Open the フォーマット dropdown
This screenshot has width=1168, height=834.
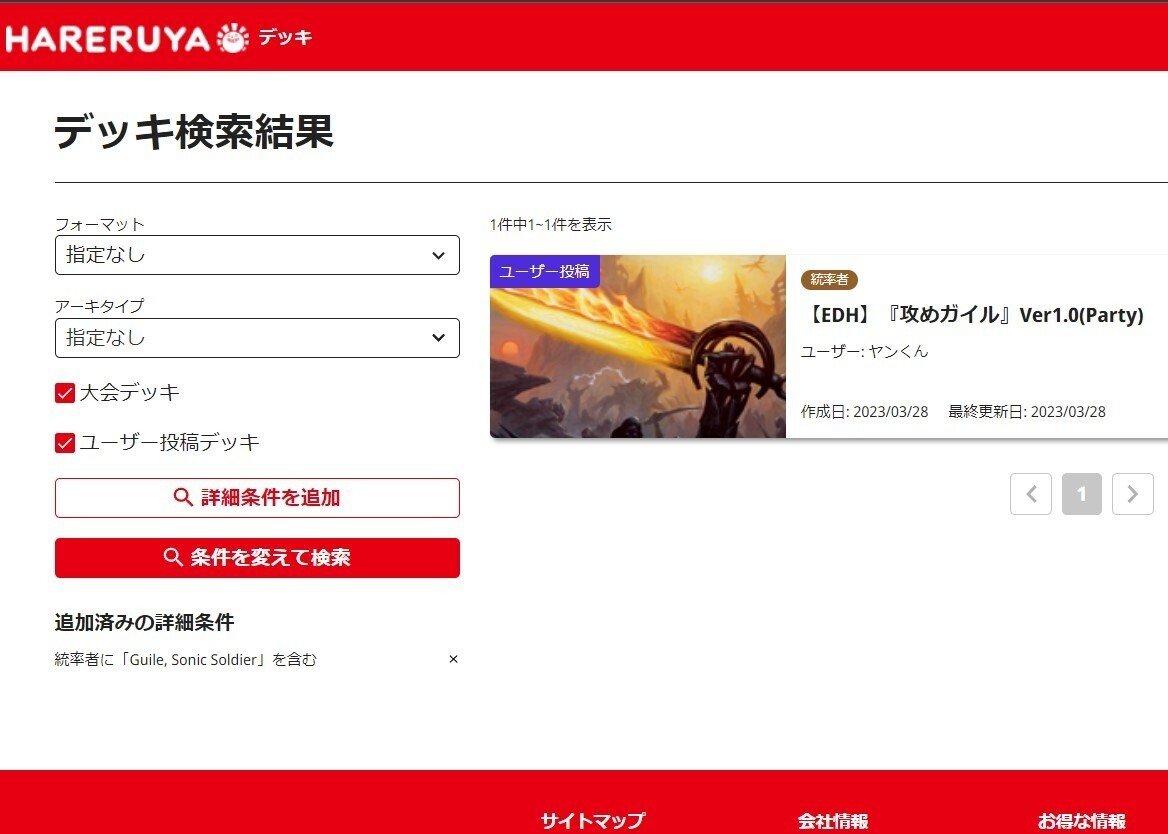click(x=257, y=255)
